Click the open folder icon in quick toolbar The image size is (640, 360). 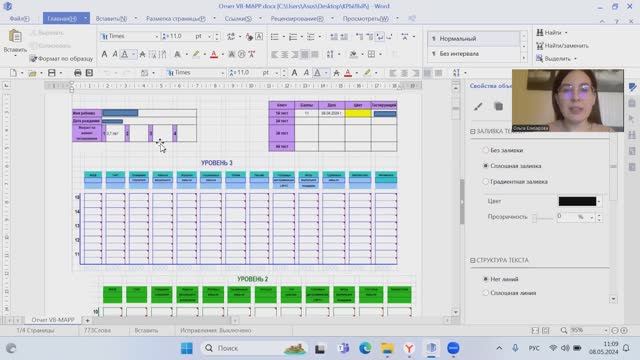(x=32, y=73)
